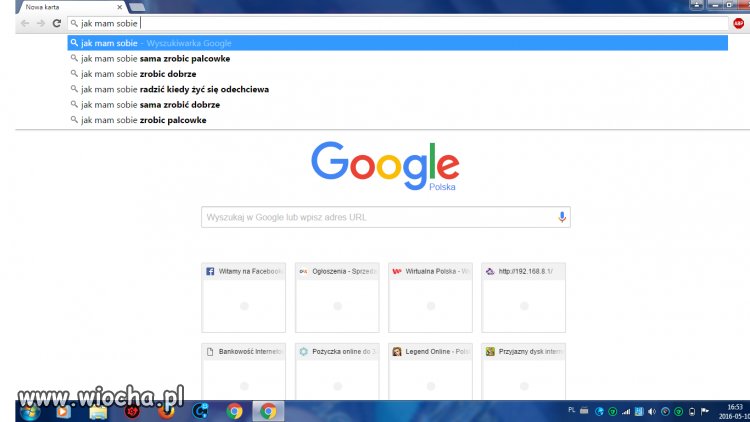The width and height of the screenshot is (750, 422).
Task: Click the first green shield tray icon
Action: coord(612,411)
